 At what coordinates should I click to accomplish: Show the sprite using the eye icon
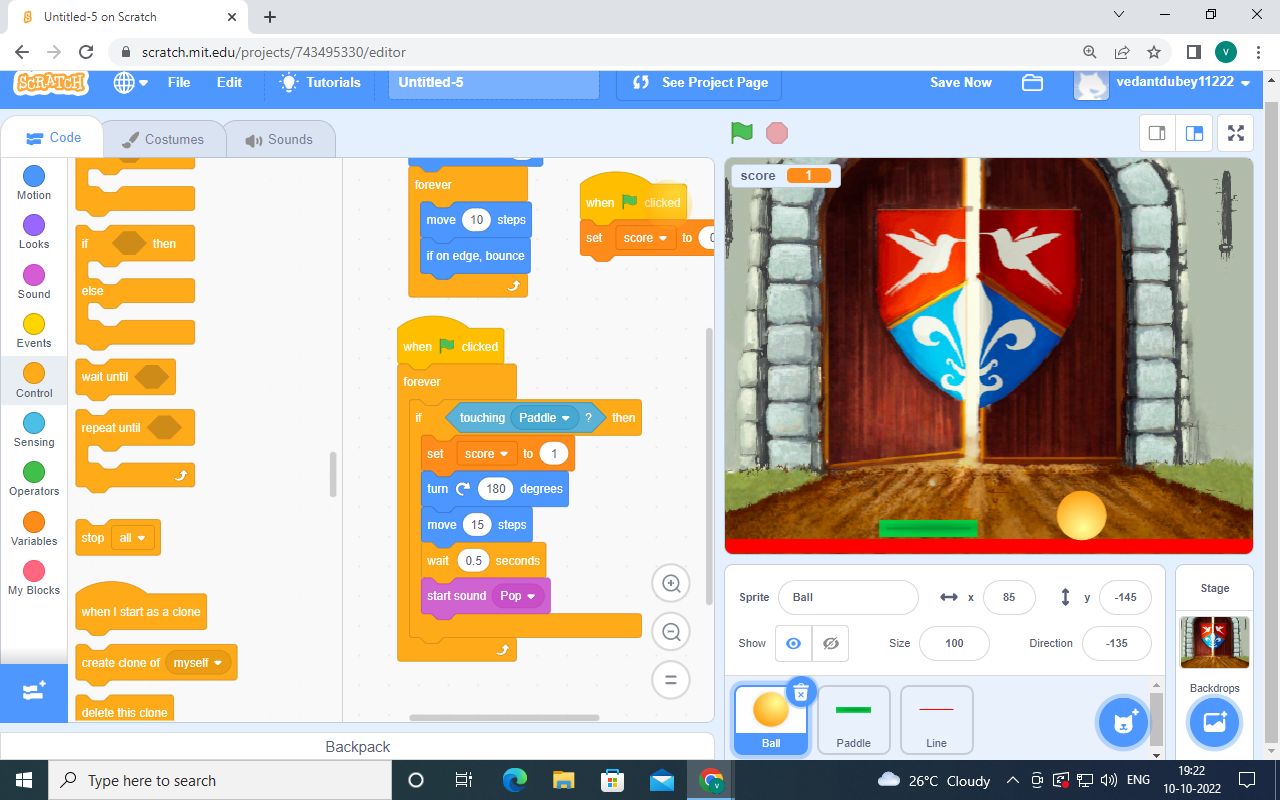pos(793,643)
